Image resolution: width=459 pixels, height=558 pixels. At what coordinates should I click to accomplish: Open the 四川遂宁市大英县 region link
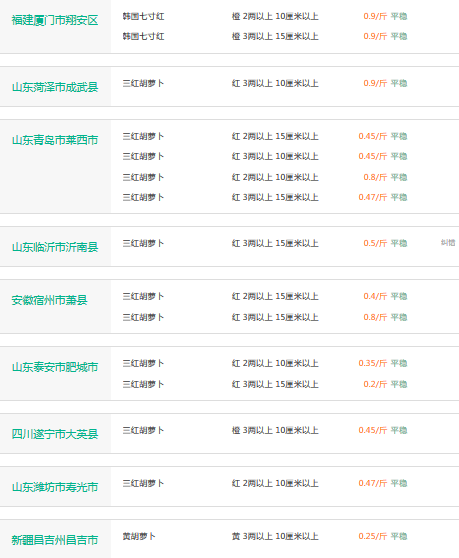[x=55, y=434]
